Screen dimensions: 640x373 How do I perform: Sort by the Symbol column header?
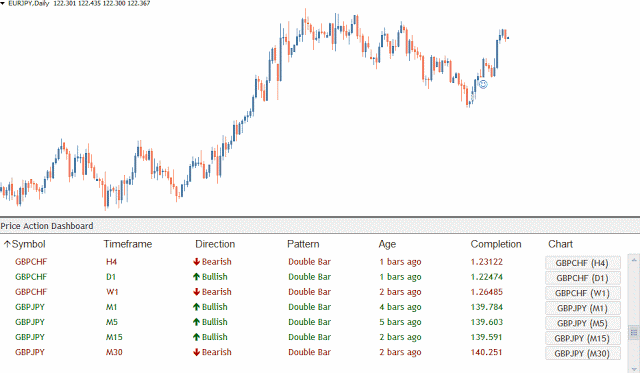tap(25, 244)
